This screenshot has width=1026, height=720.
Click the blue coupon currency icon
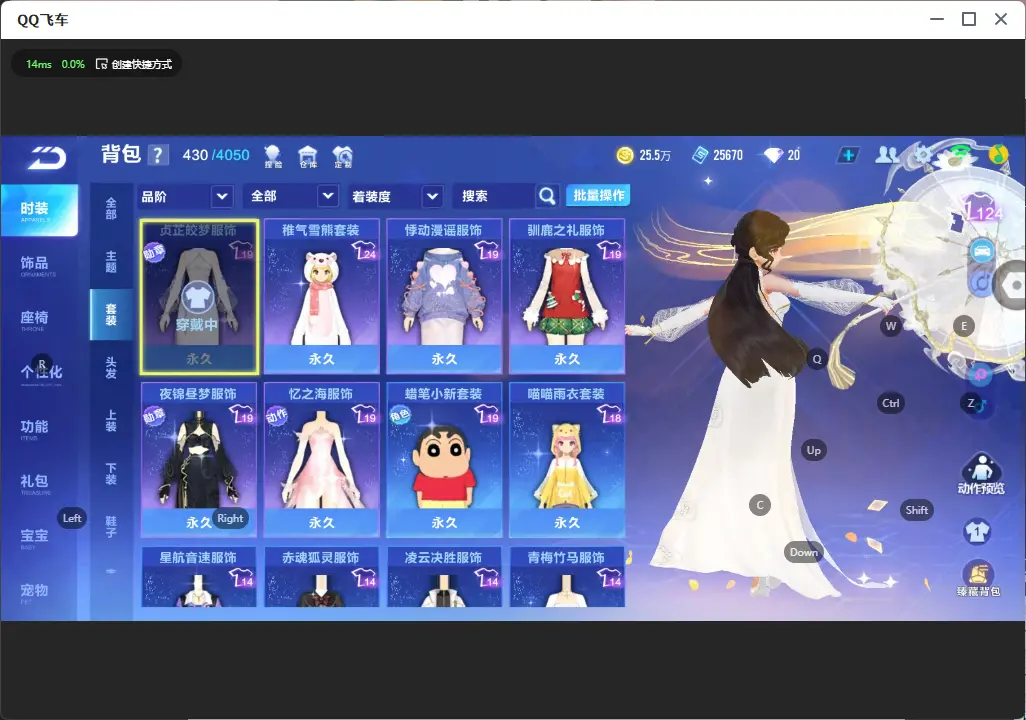tap(700, 155)
